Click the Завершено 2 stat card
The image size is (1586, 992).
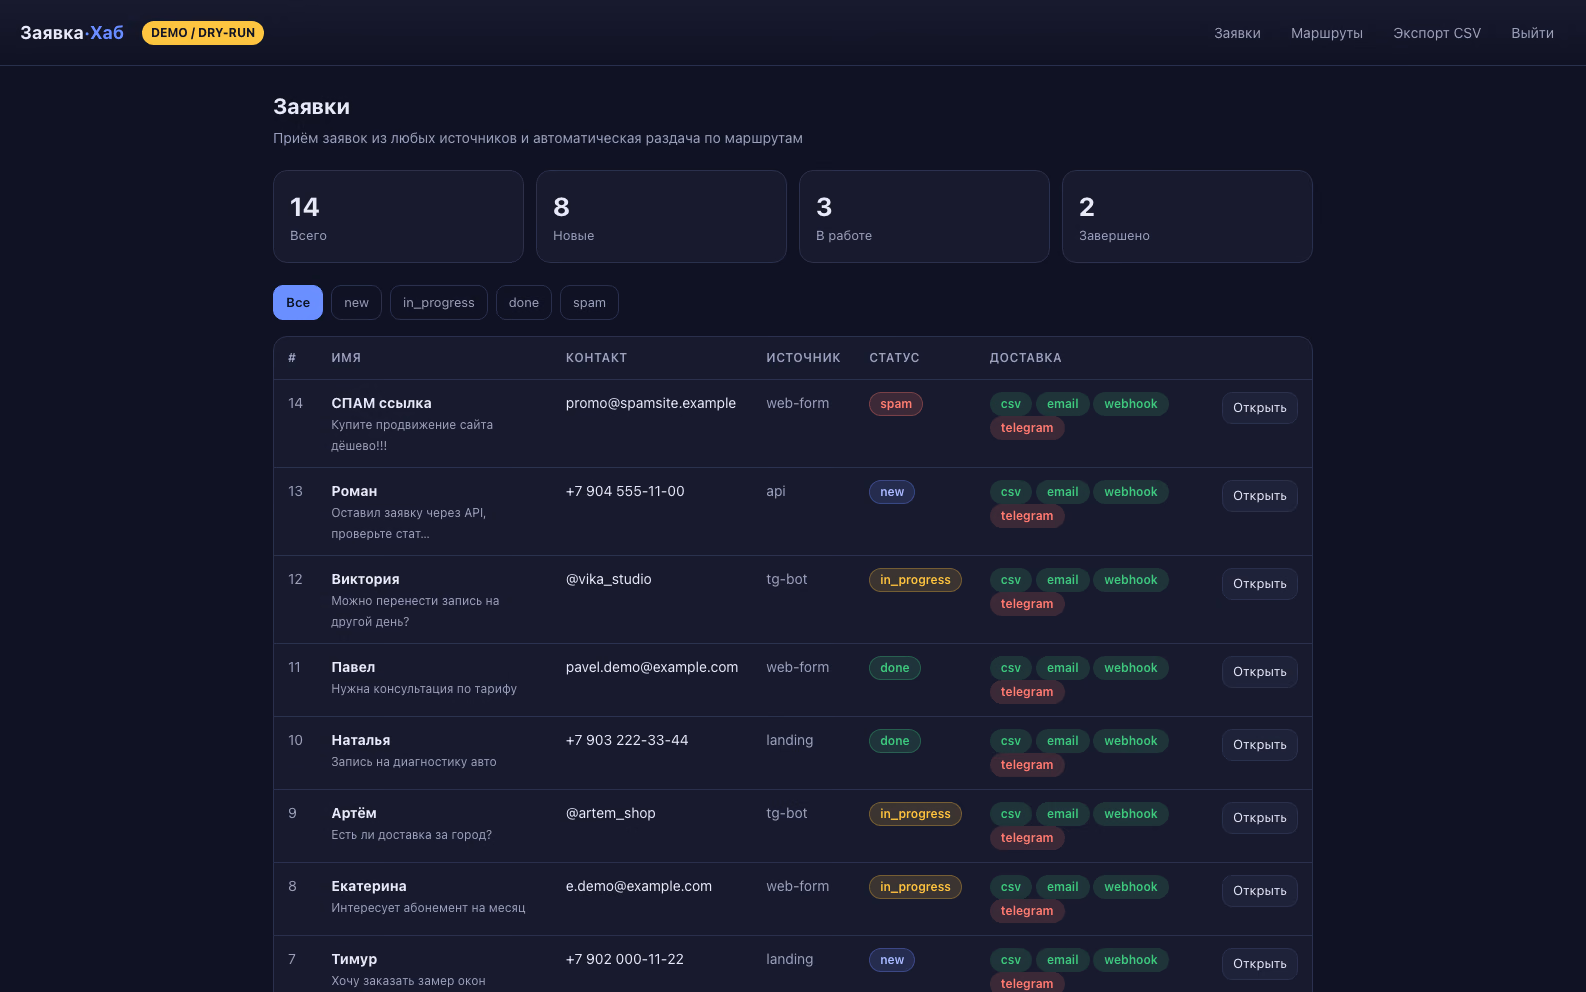pyautogui.click(x=1187, y=217)
